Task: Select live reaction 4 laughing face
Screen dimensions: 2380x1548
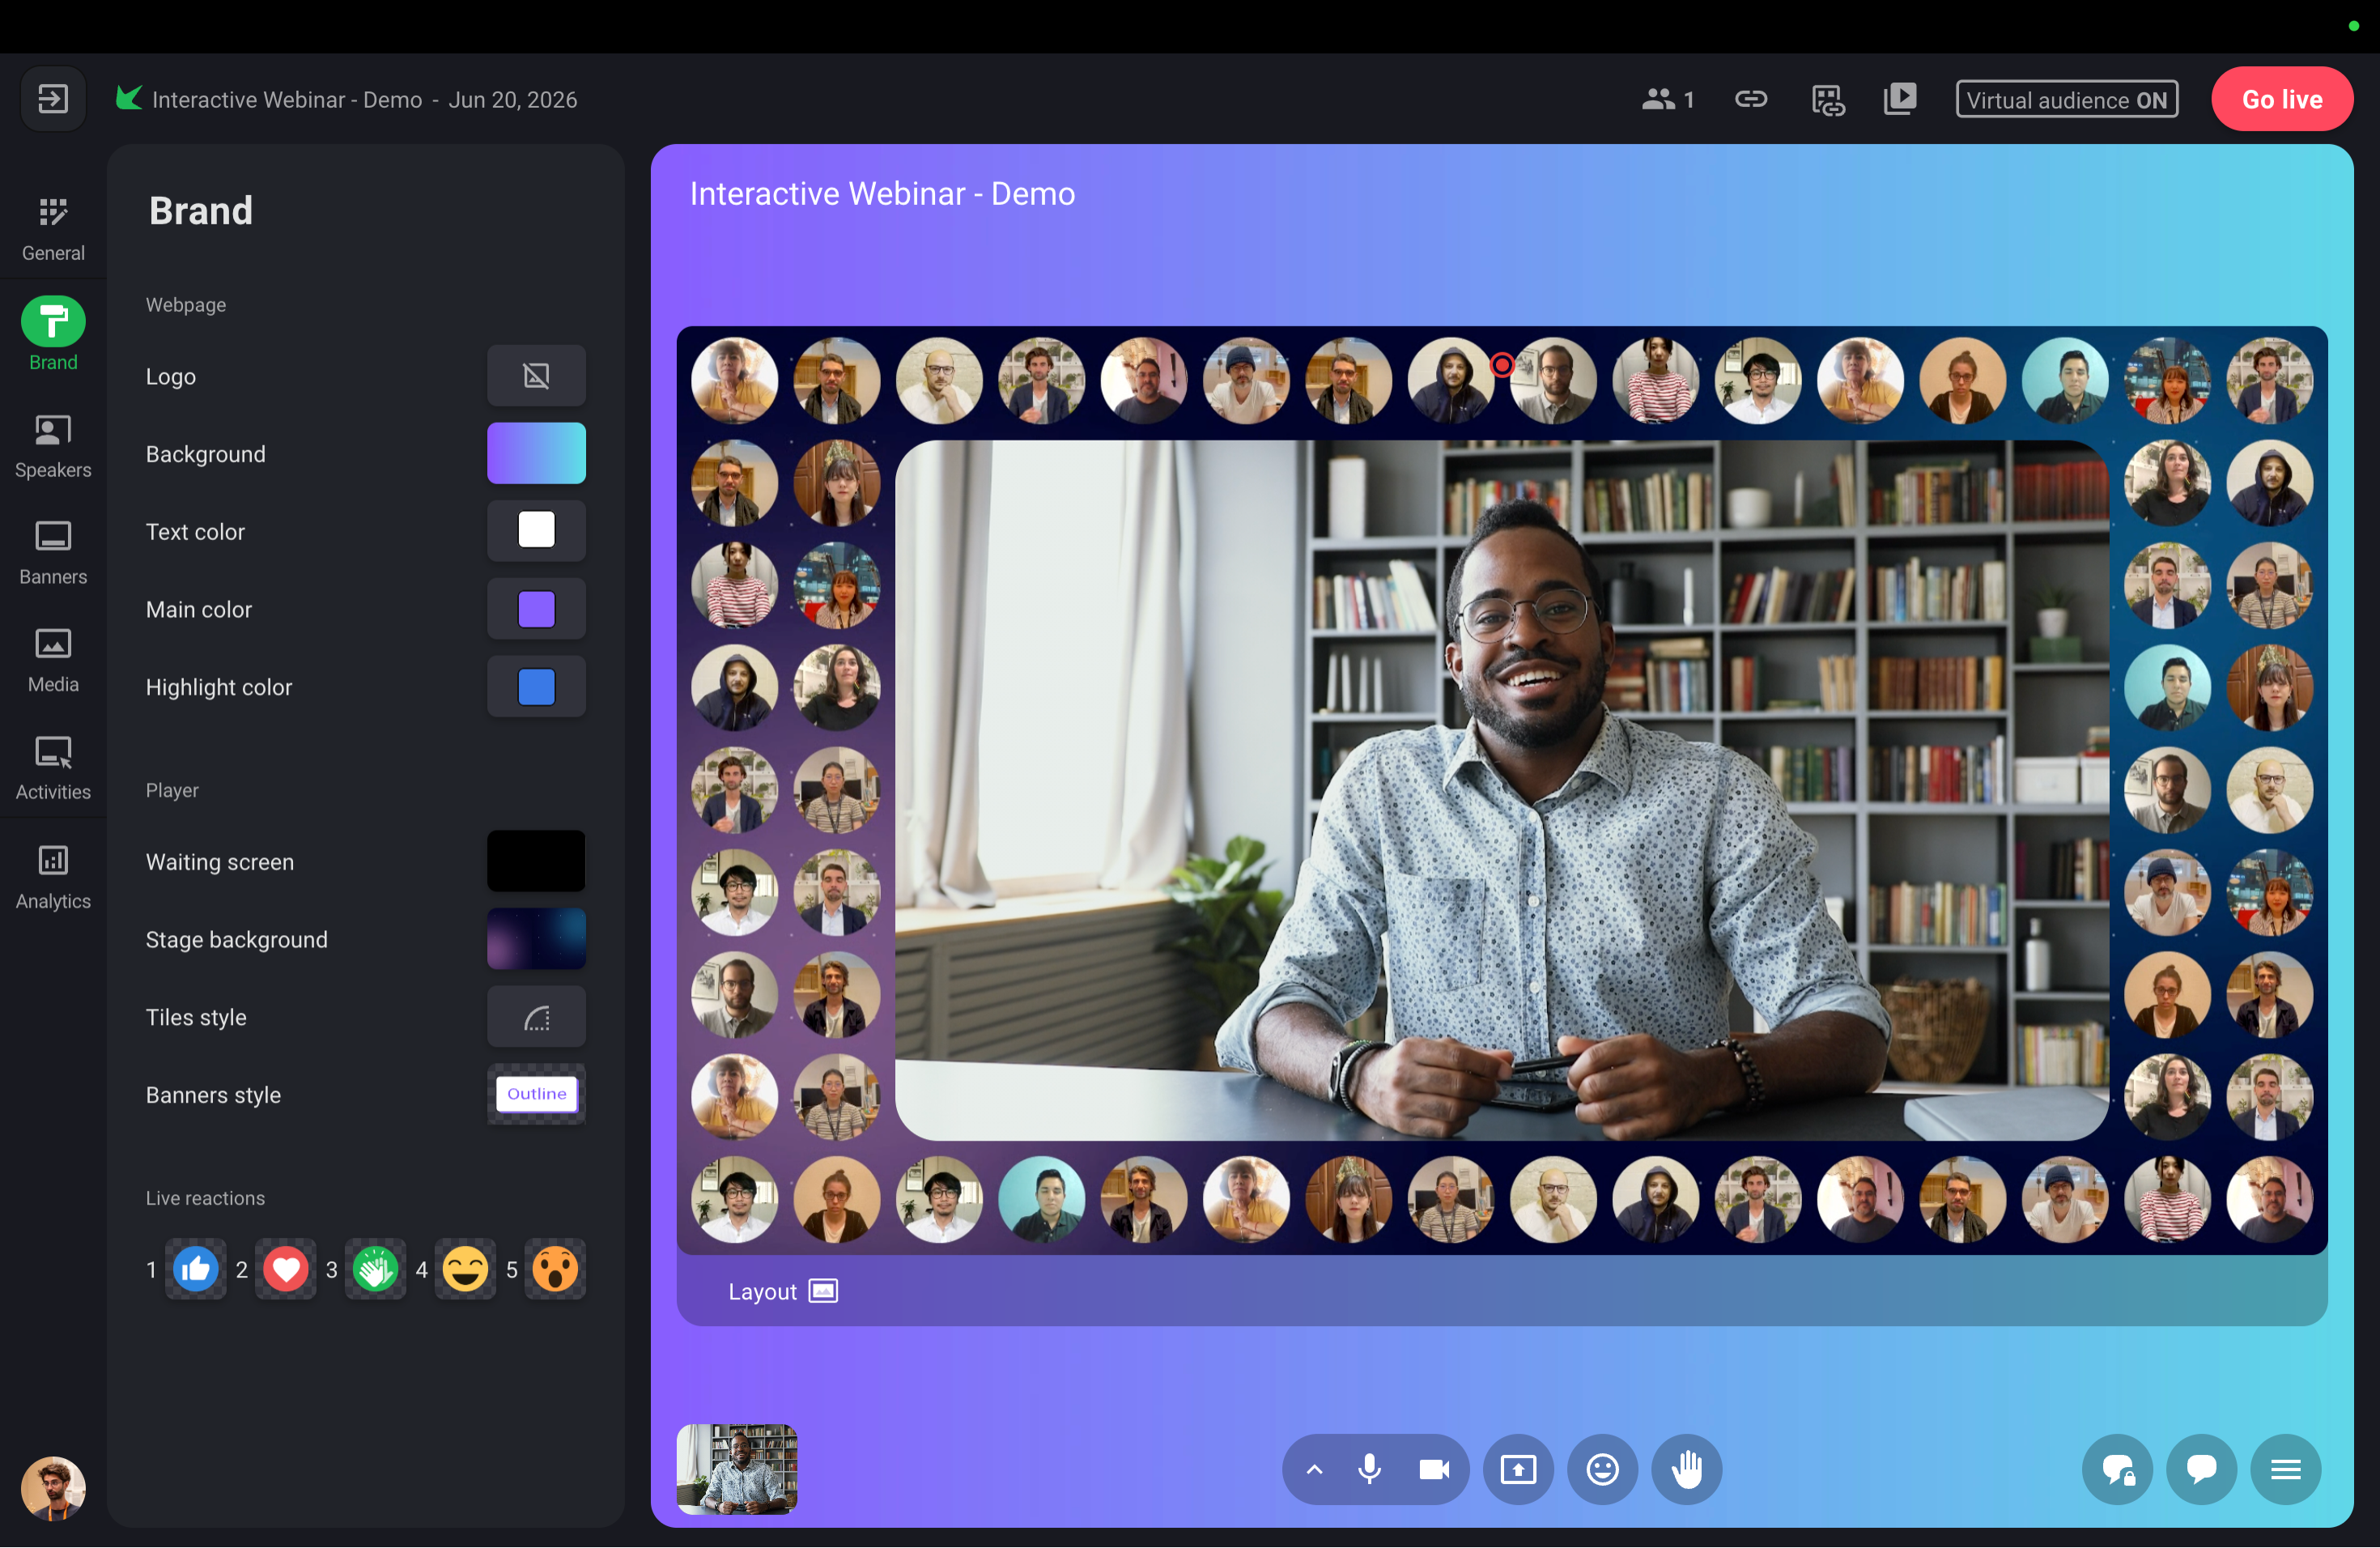Action: [x=465, y=1269]
